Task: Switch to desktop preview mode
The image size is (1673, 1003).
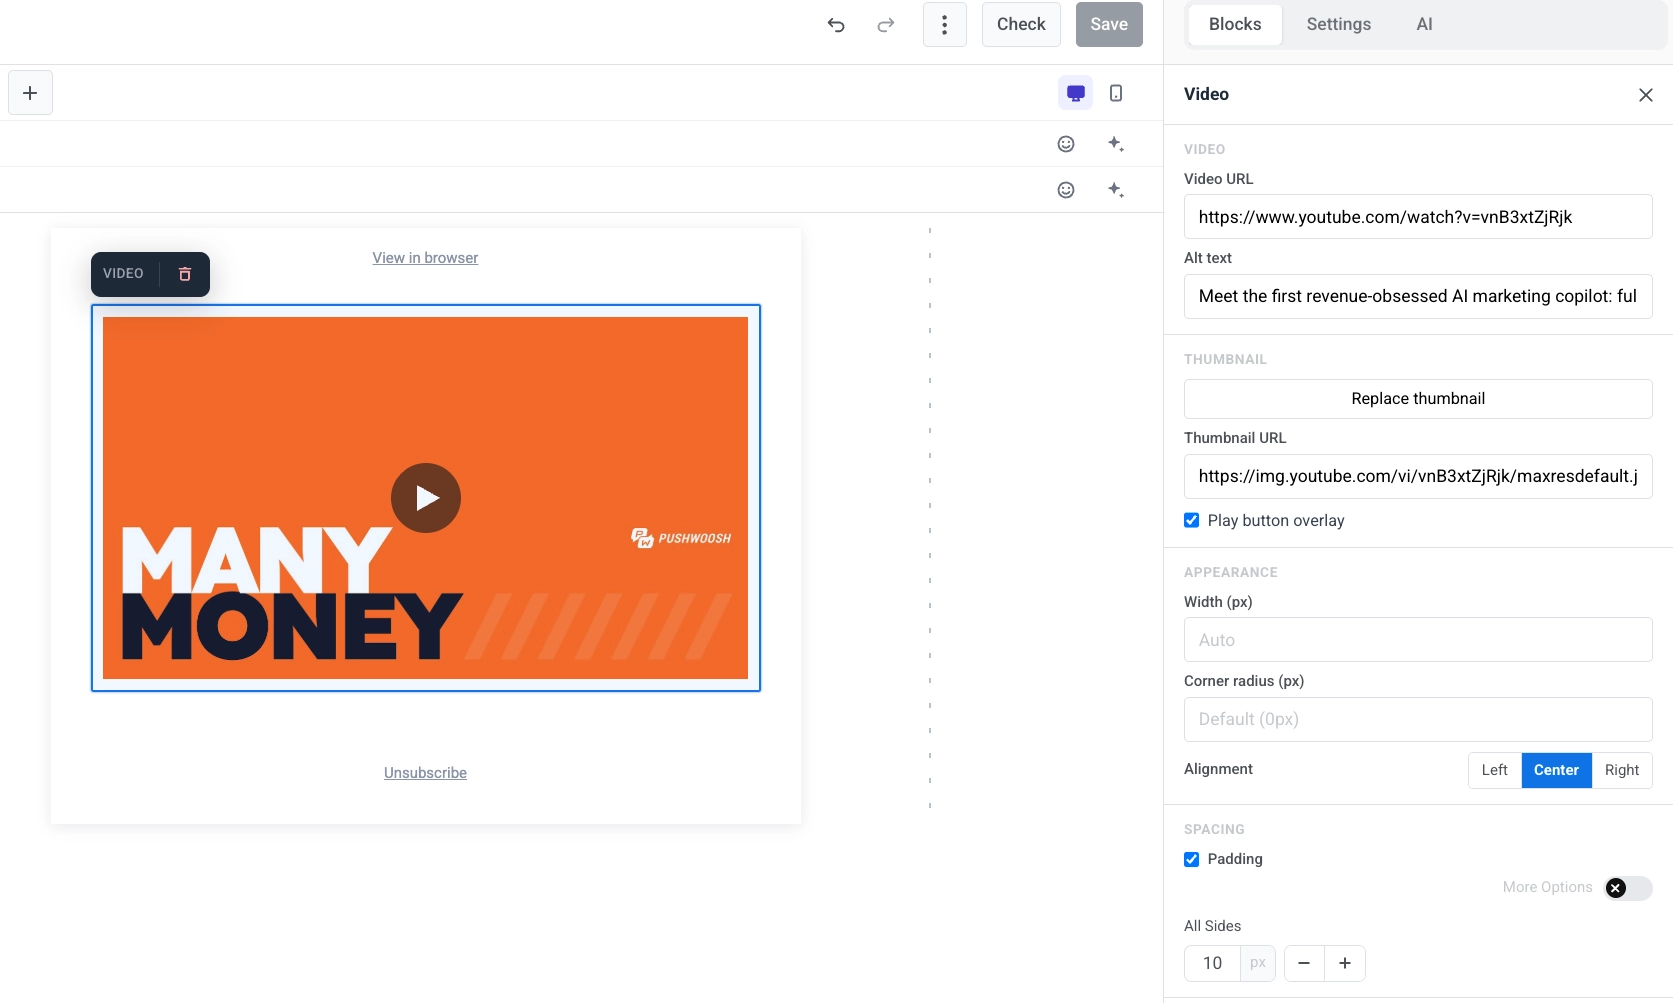Action: click(x=1076, y=93)
